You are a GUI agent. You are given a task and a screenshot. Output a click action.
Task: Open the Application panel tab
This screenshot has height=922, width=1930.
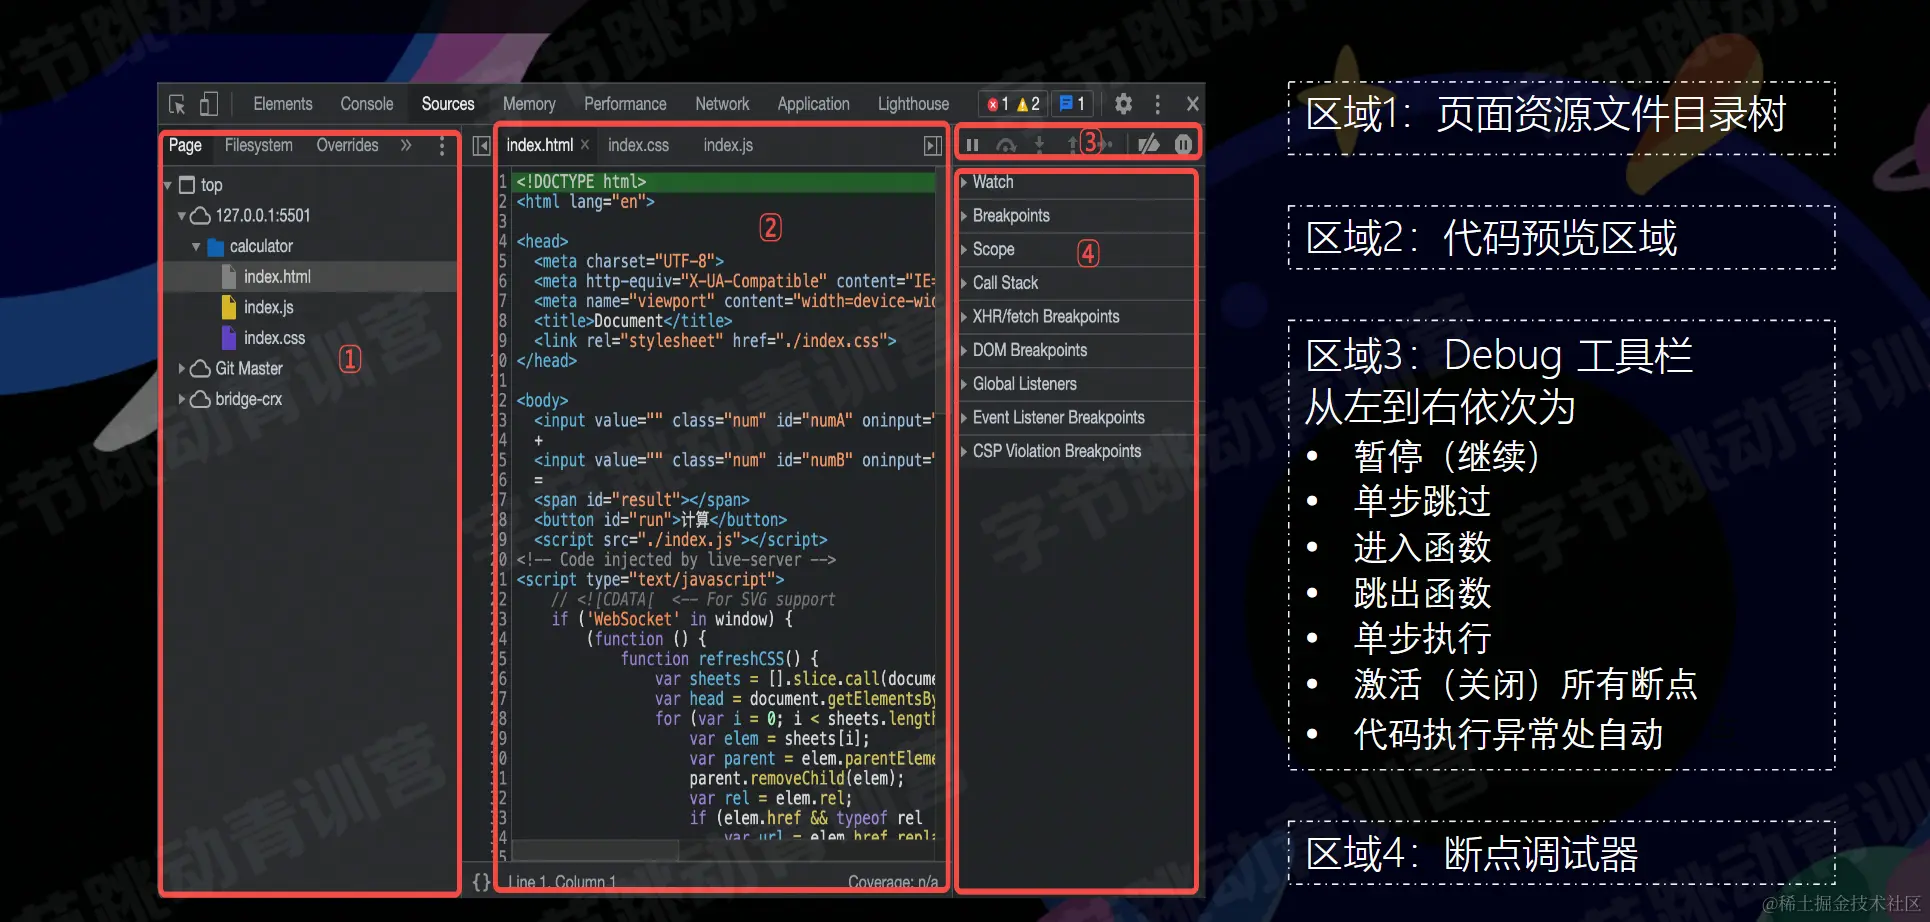click(814, 104)
